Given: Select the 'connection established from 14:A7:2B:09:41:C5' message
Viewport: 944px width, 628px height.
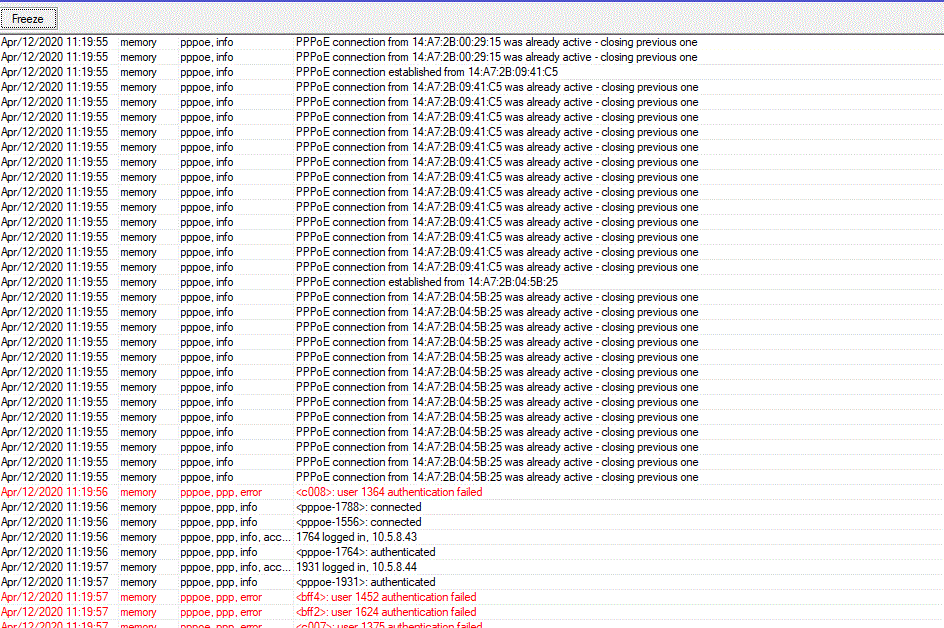Looking at the screenshot, I should [427, 72].
